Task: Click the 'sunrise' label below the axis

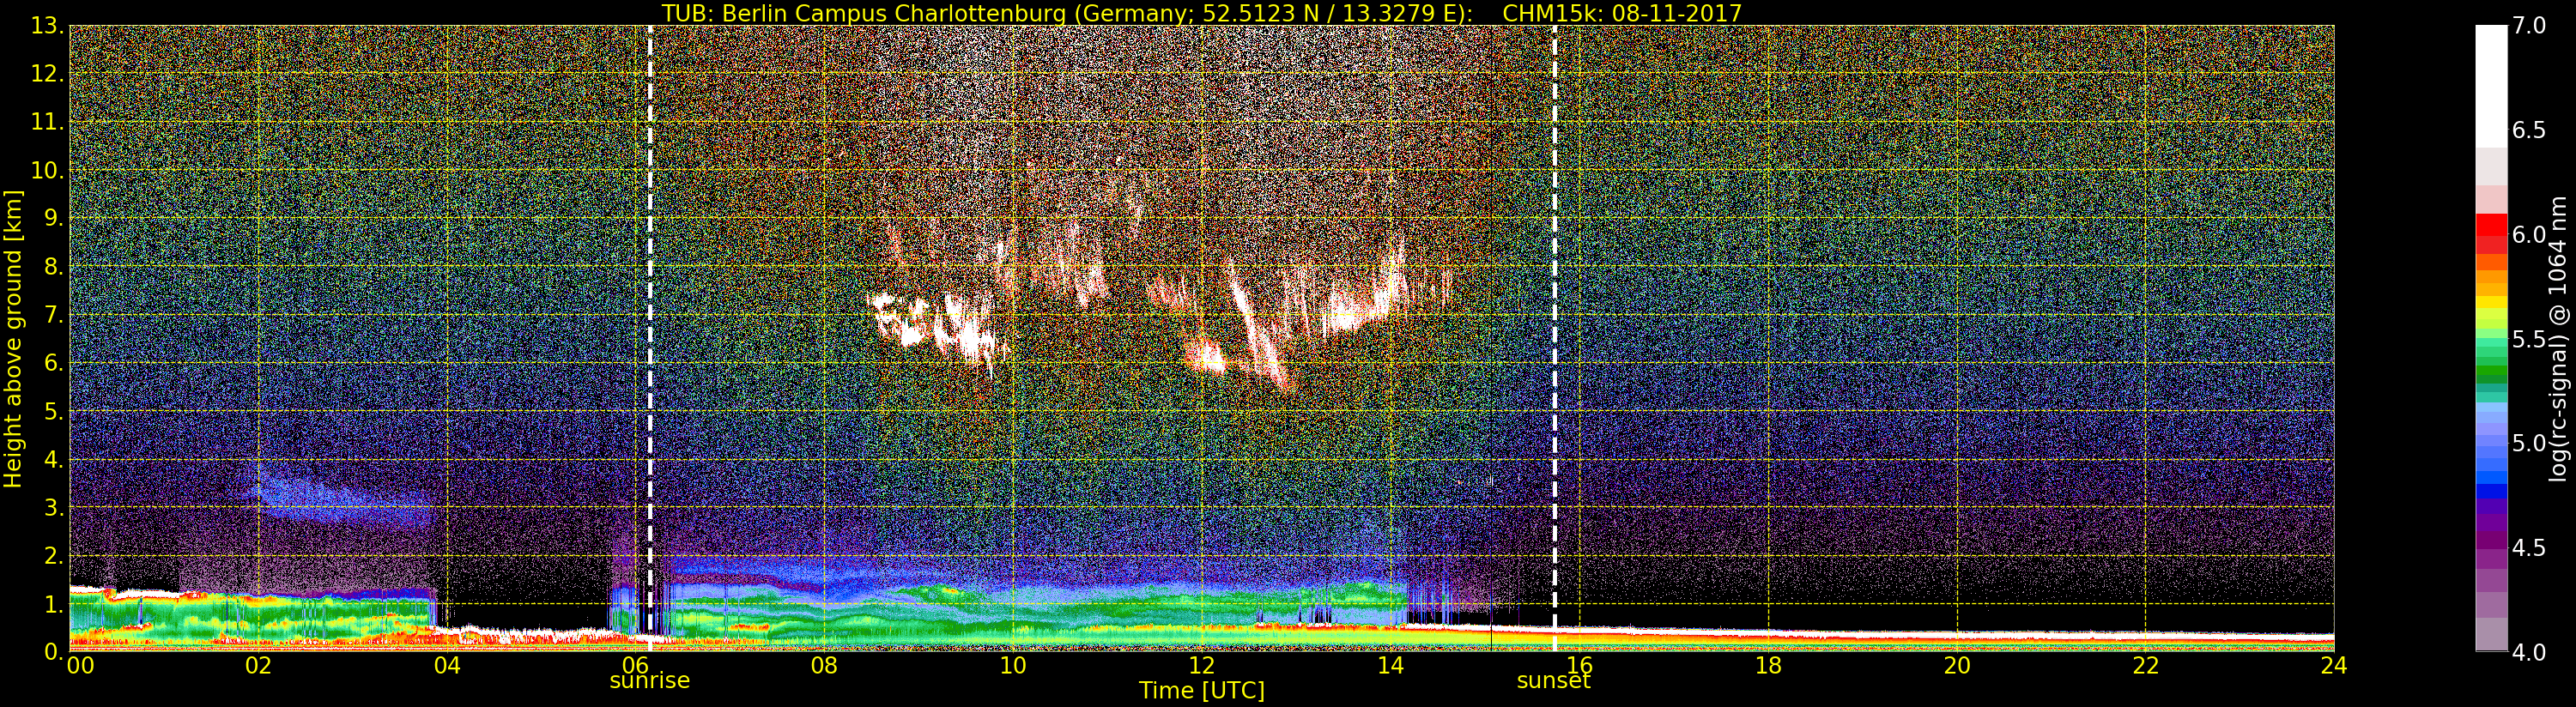Action: [650, 681]
